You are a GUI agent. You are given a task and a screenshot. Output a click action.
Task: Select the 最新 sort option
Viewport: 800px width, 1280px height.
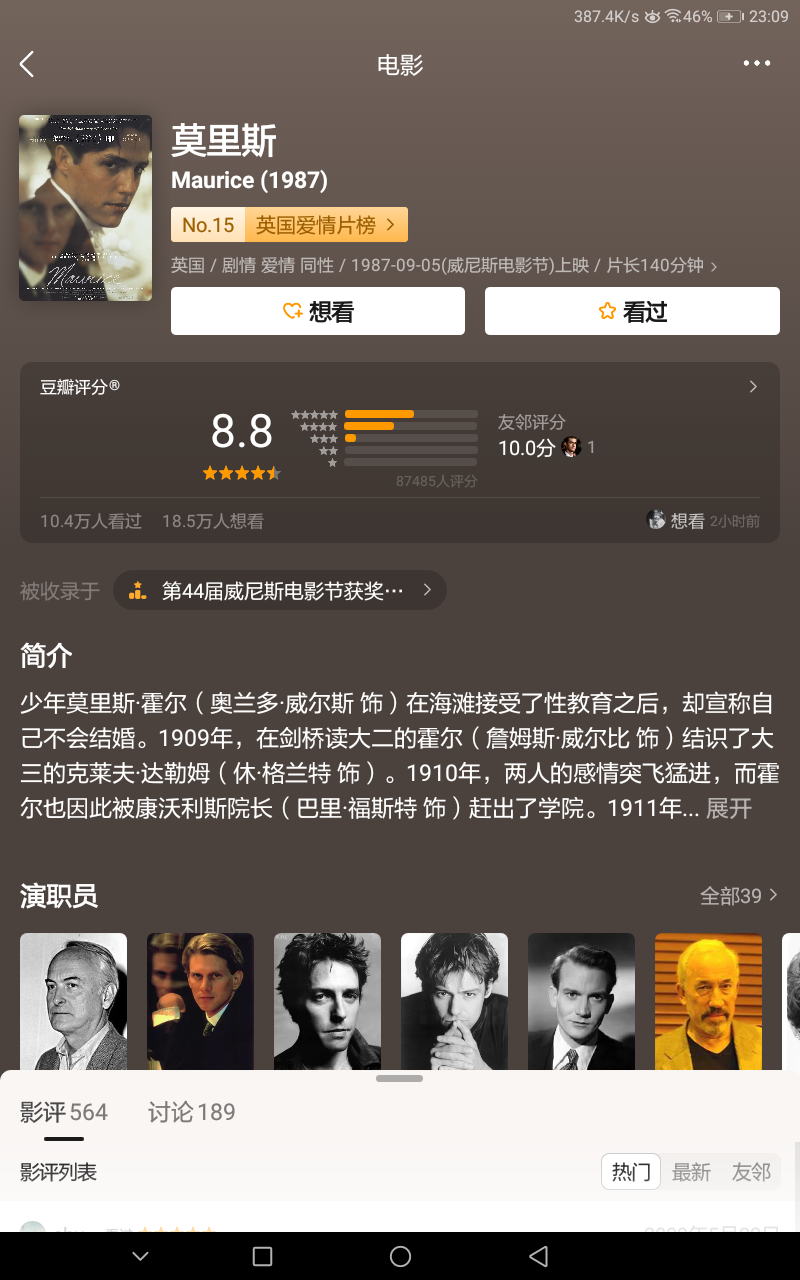pos(691,1172)
